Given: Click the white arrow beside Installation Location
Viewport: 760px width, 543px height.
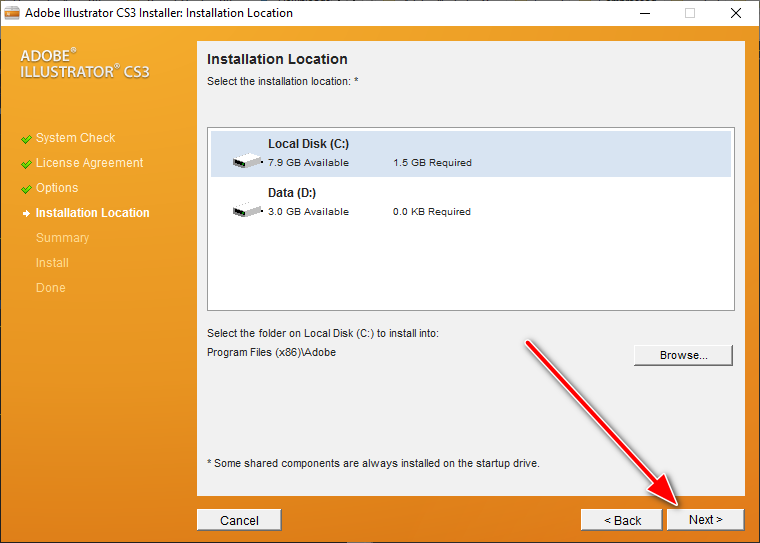Looking at the screenshot, I should pyautogui.click(x=26, y=214).
